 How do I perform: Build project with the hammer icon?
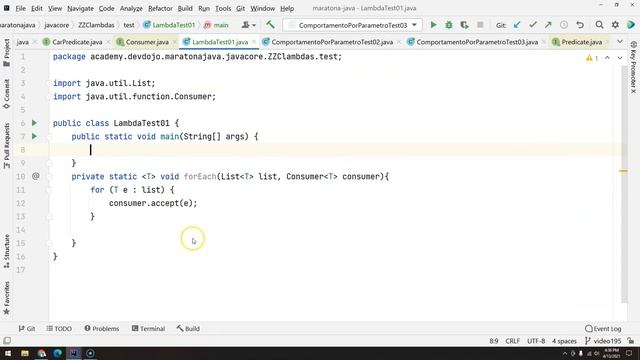[270, 25]
